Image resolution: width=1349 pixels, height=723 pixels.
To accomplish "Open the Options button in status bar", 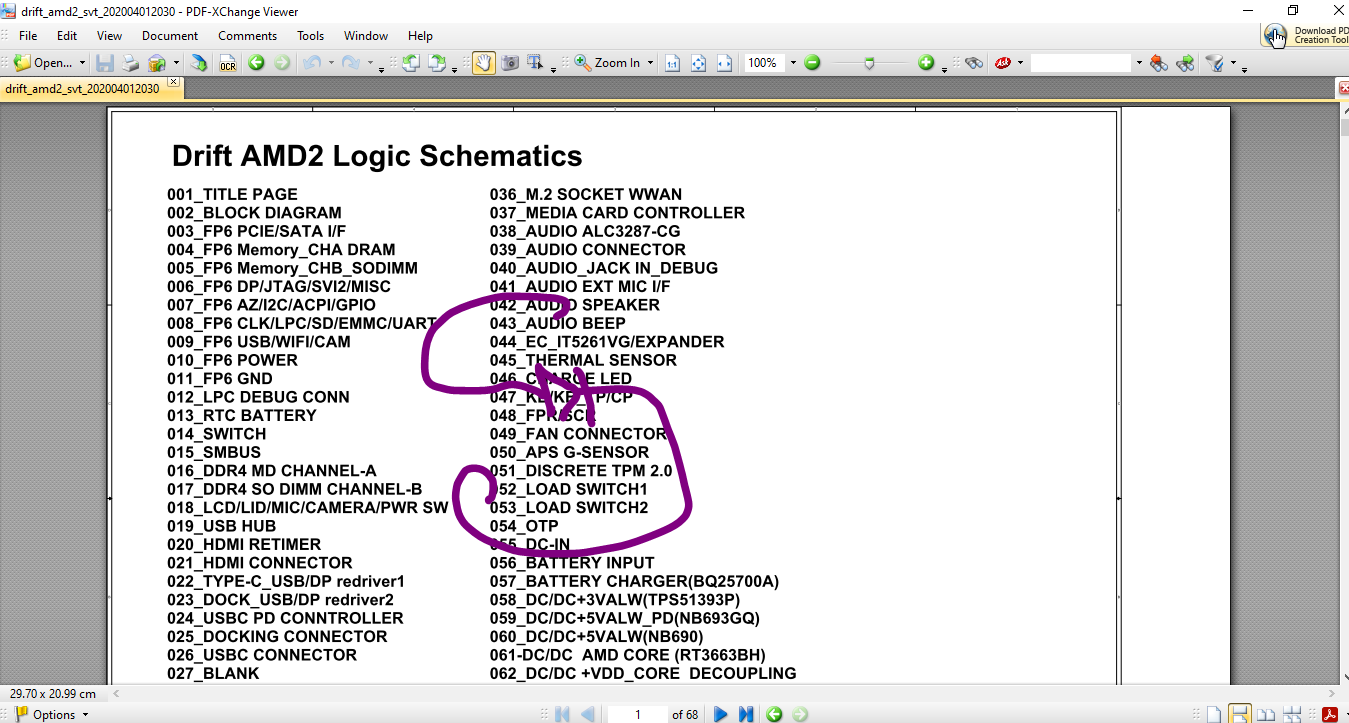I will click(53, 714).
